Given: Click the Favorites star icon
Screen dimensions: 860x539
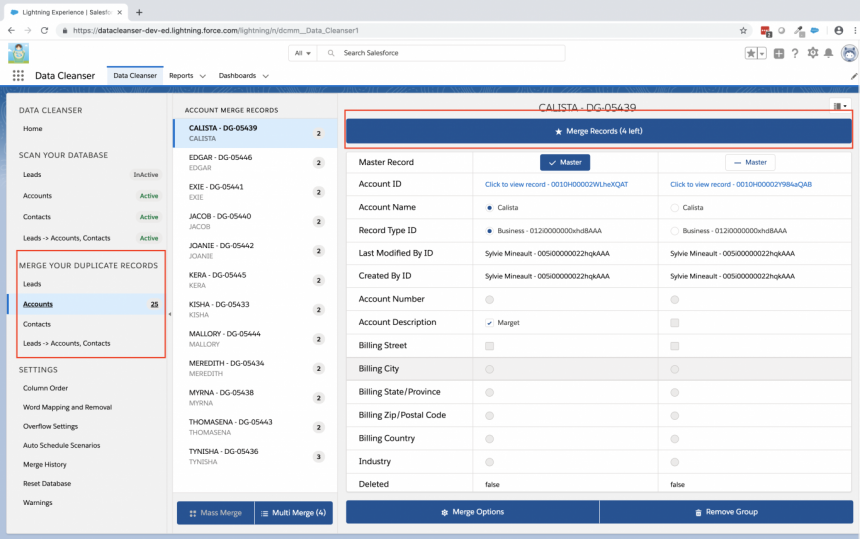Looking at the screenshot, I should pos(751,53).
